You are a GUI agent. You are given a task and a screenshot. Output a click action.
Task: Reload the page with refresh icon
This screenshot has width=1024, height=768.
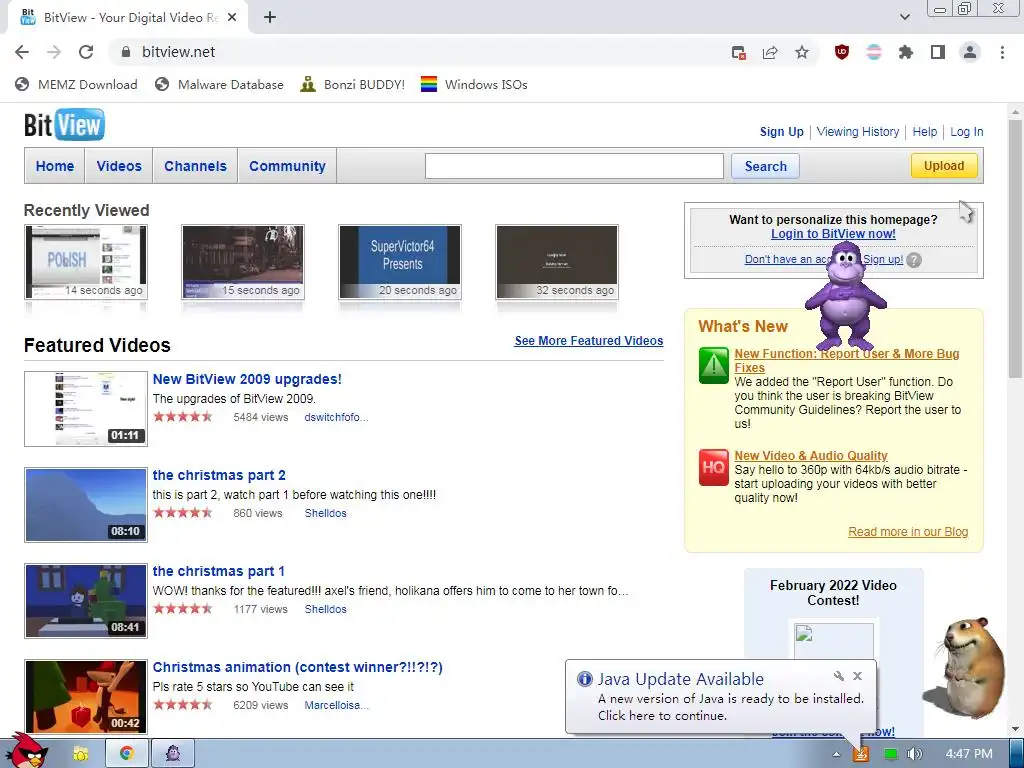point(86,52)
